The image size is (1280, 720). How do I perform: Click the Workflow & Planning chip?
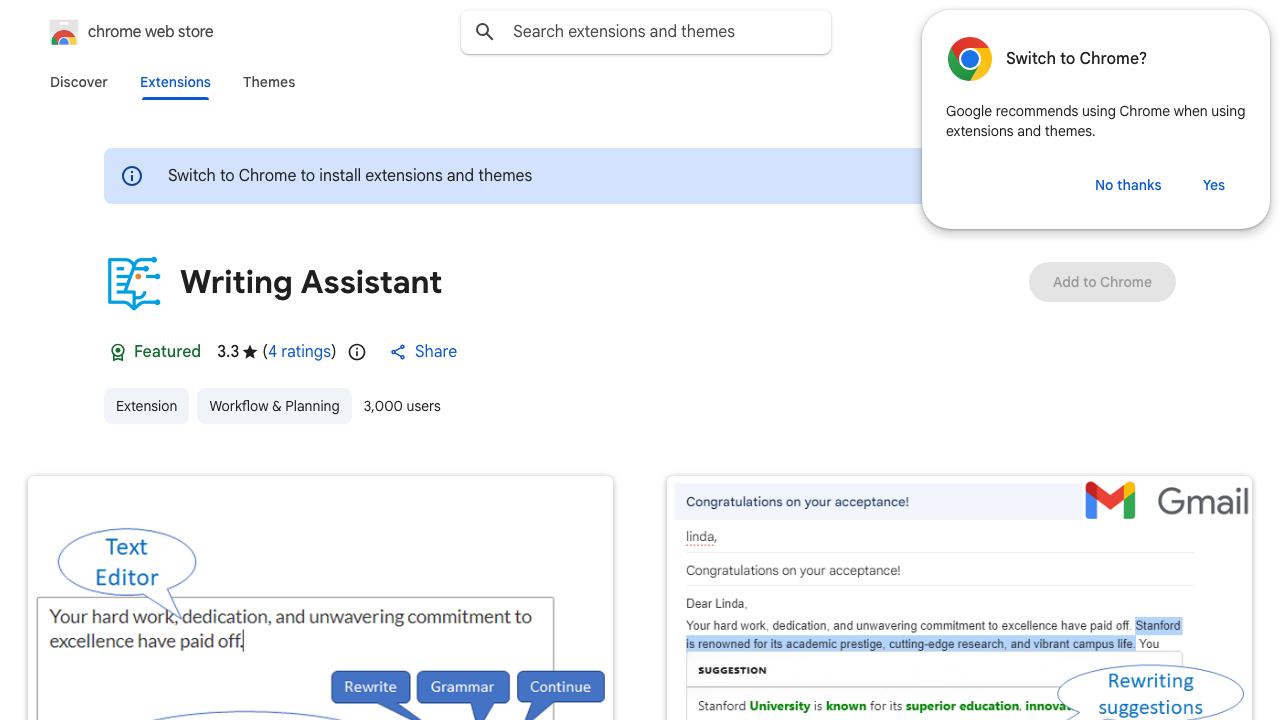(274, 406)
